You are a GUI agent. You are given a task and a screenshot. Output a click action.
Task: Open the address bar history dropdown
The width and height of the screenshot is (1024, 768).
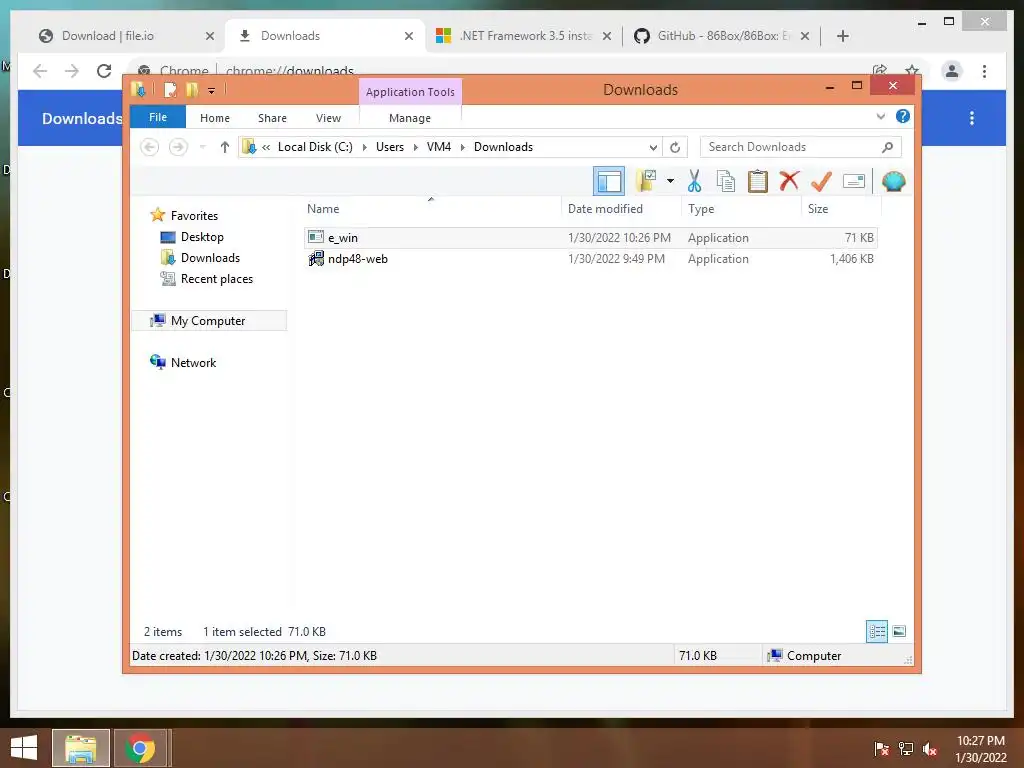(652, 147)
